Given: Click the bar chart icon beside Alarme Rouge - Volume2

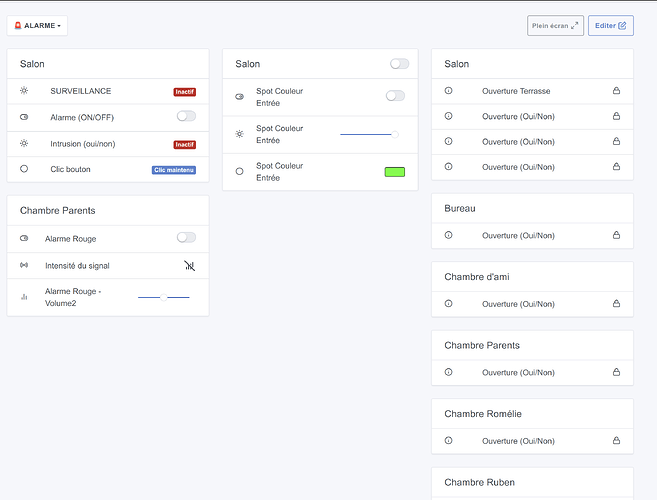Looking at the screenshot, I should [24, 297].
